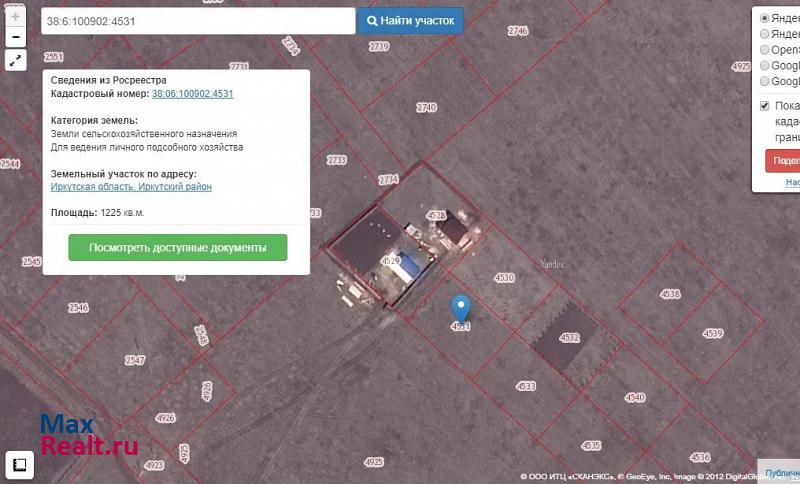Choose the OpenStreetMap layer radio option
This screenshot has height=484, width=800.
click(765, 50)
